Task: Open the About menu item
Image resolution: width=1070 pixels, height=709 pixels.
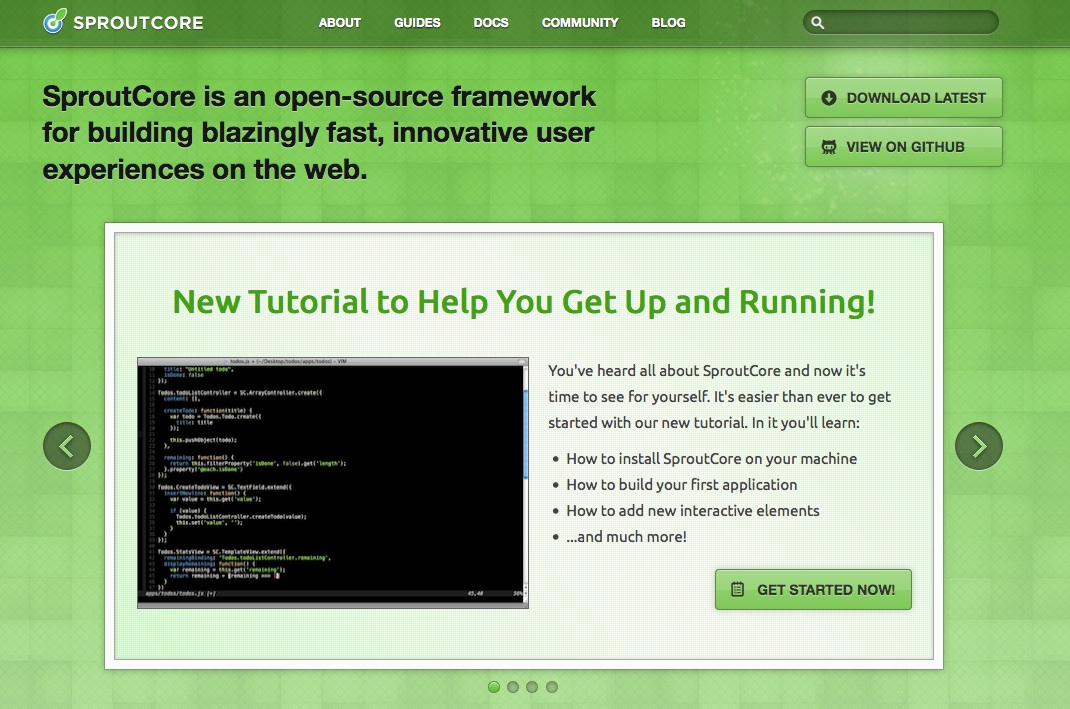Action: click(339, 22)
